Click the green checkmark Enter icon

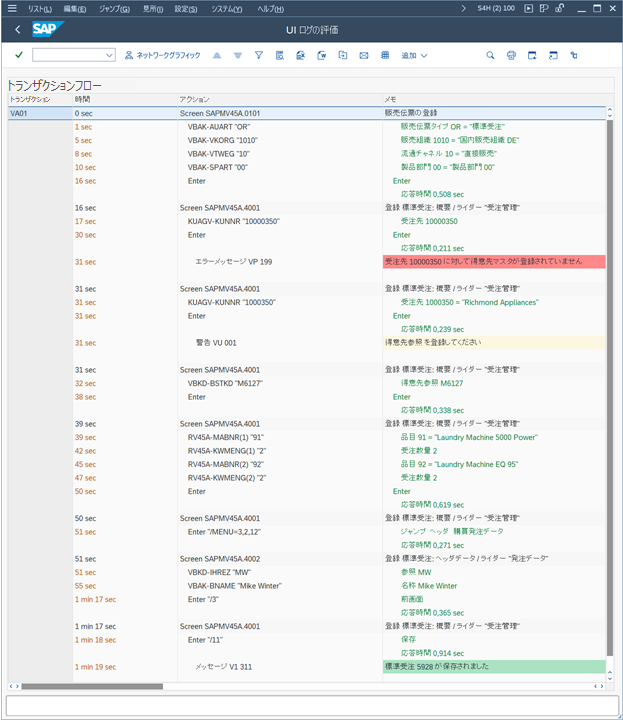pyautogui.click(x=19, y=55)
